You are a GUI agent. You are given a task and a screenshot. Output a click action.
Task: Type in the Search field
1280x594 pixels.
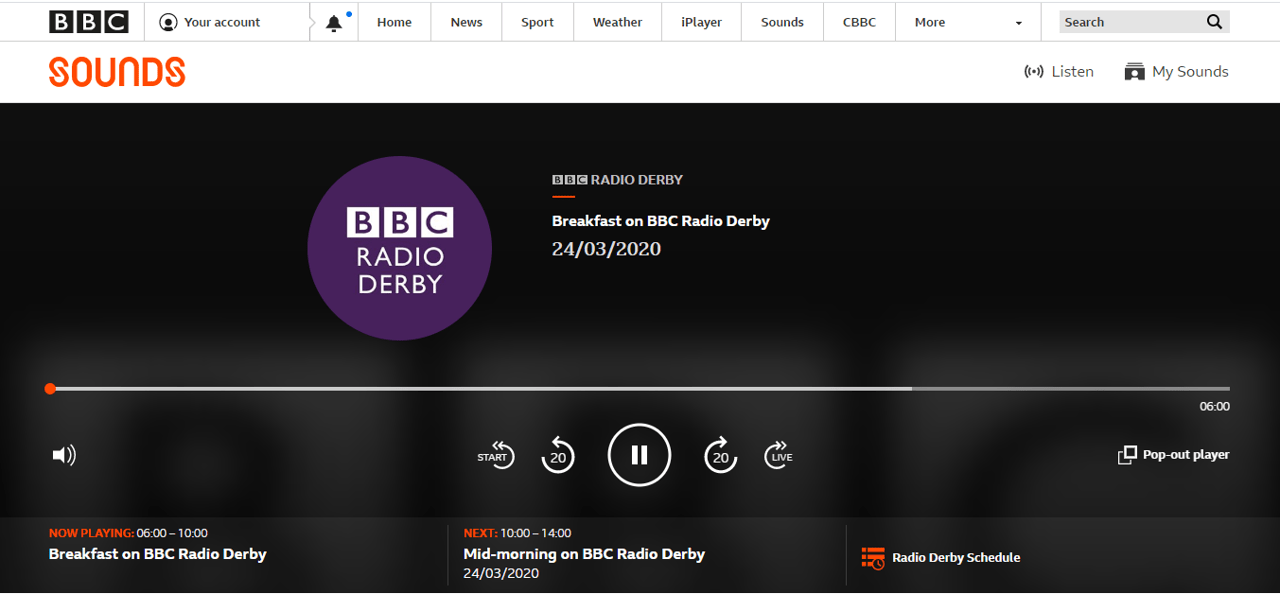pyautogui.click(x=1128, y=22)
